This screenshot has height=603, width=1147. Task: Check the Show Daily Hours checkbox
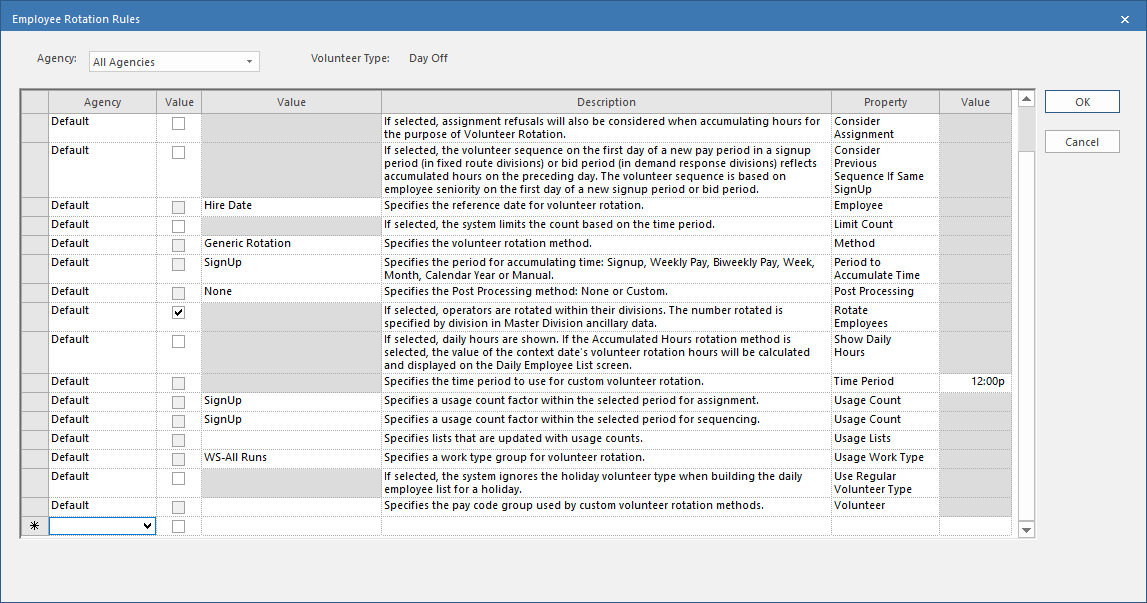point(179,342)
